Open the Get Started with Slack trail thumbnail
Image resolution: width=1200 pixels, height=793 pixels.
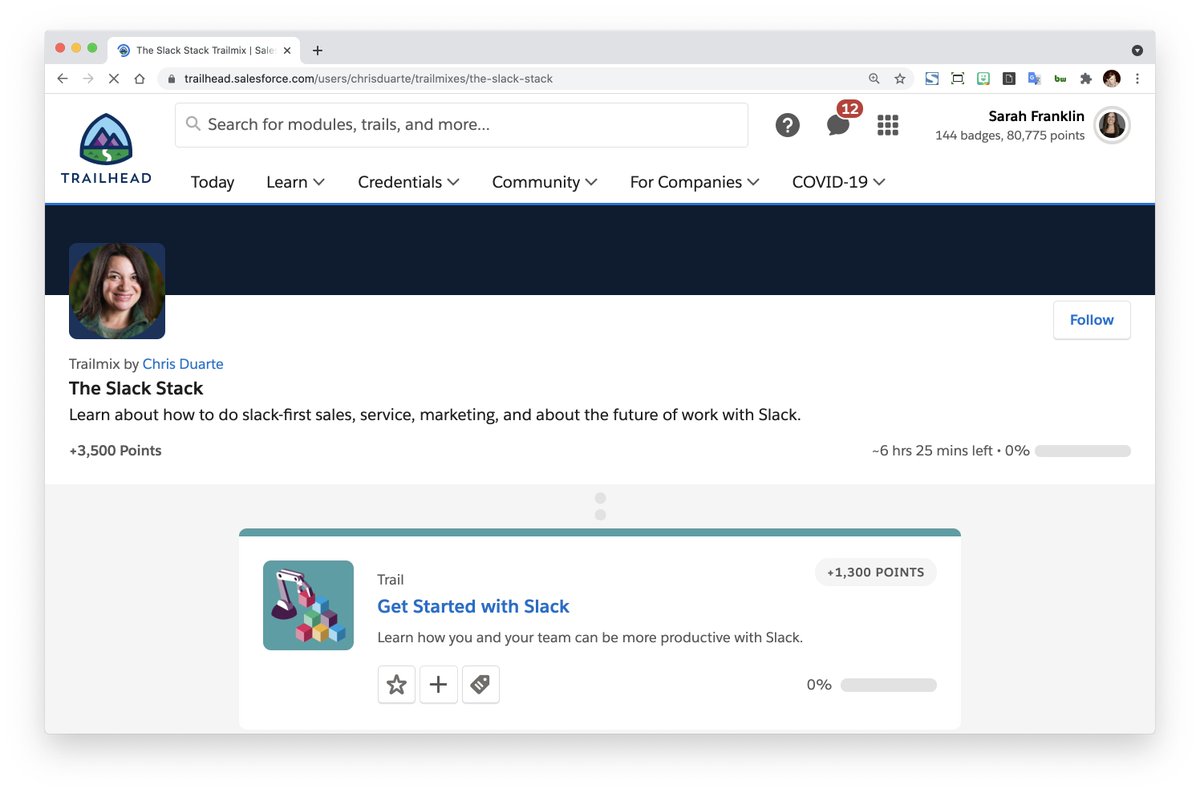pyautogui.click(x=308, y=605)
